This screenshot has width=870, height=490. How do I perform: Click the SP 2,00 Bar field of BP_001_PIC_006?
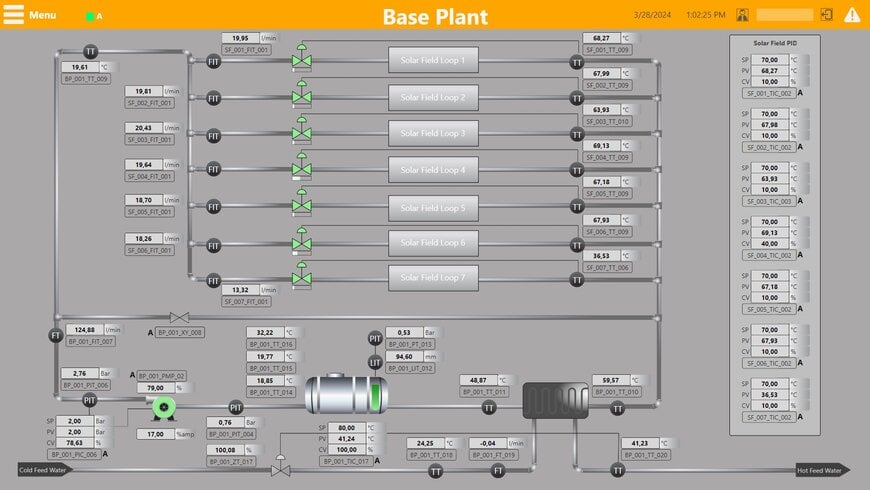[x=74, y=421]
